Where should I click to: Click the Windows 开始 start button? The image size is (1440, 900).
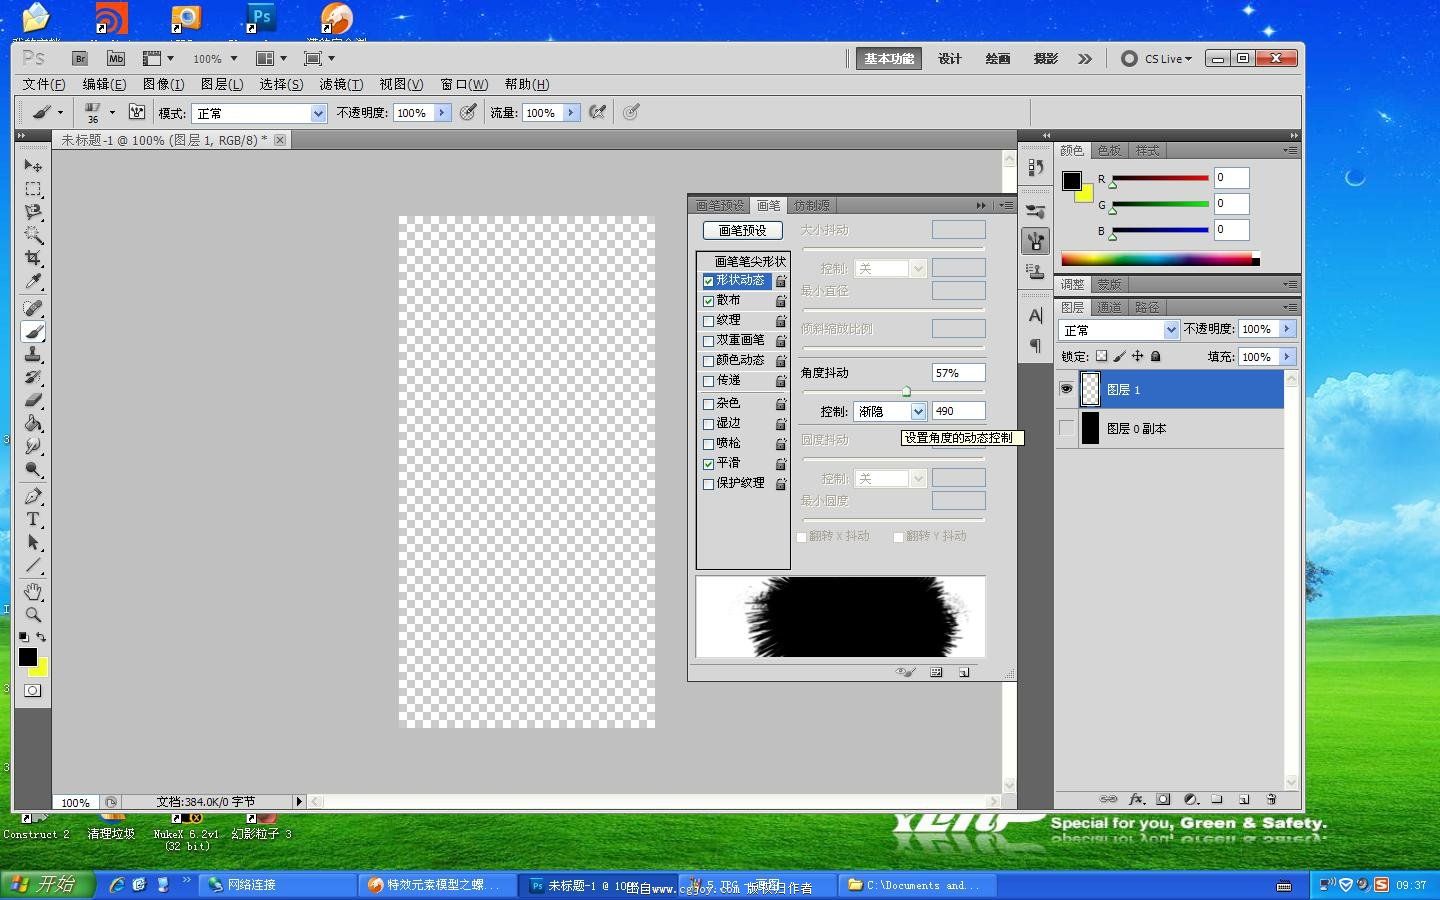click(48, 884)
